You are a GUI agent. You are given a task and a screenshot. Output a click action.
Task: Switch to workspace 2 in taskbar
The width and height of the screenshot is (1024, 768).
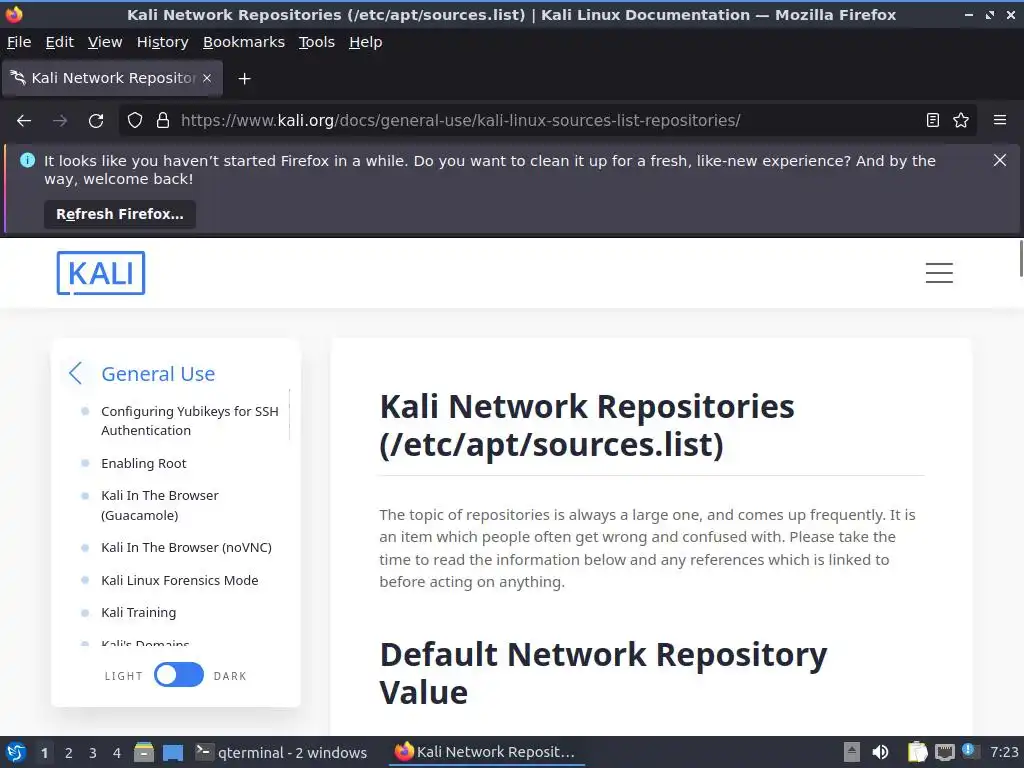69,753
